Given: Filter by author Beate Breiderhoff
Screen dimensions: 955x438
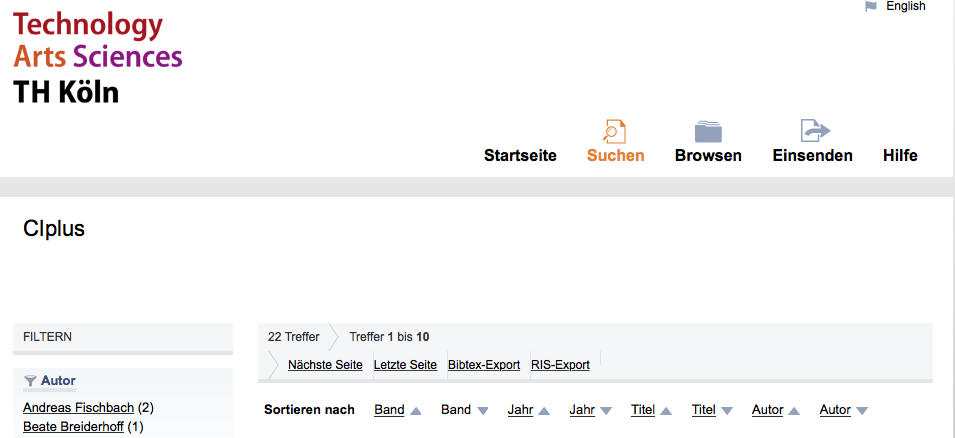Looking at the screenshot, I should [x=73, y=427].
